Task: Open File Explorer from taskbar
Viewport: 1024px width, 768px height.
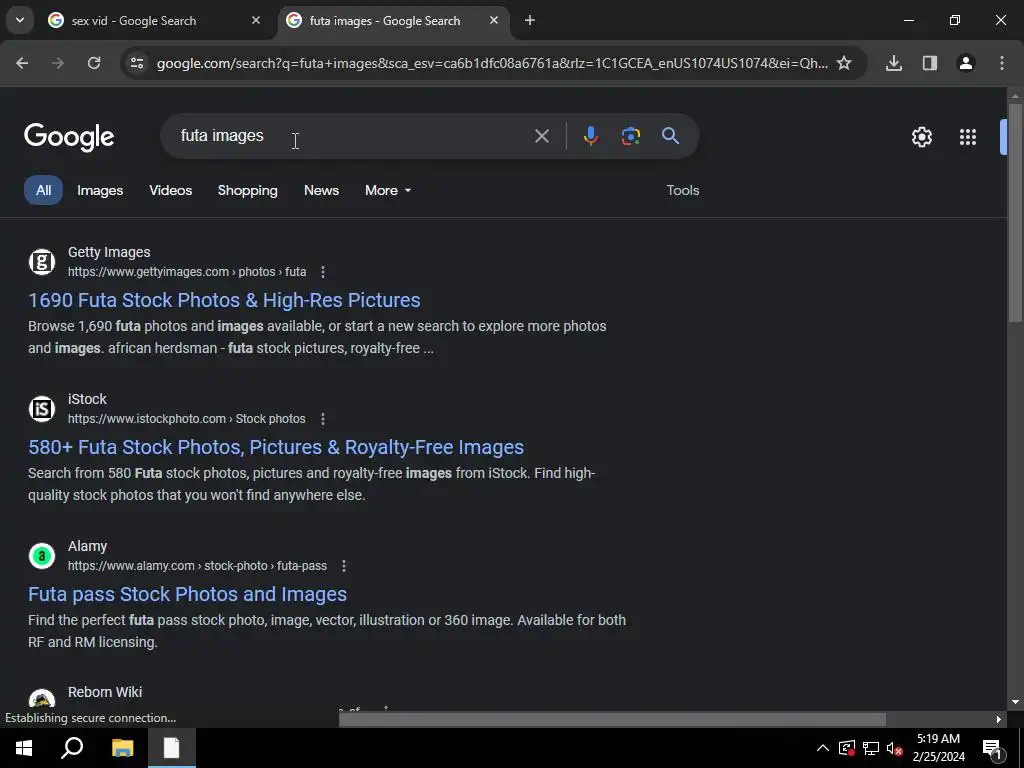Action: (x=122, y=748)
